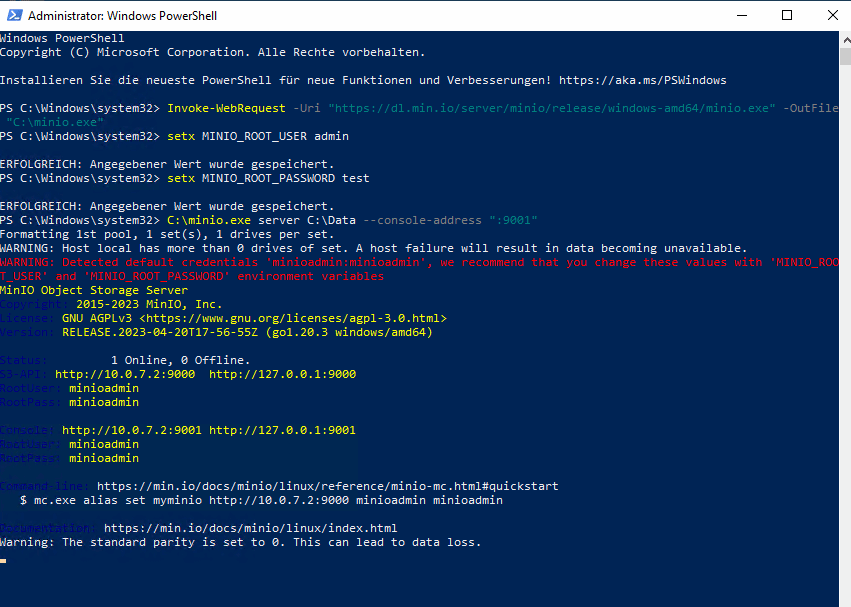Viewport: 851px width, 607px height.
Task: Close the PowerShell window
Action: pos(831,15)
